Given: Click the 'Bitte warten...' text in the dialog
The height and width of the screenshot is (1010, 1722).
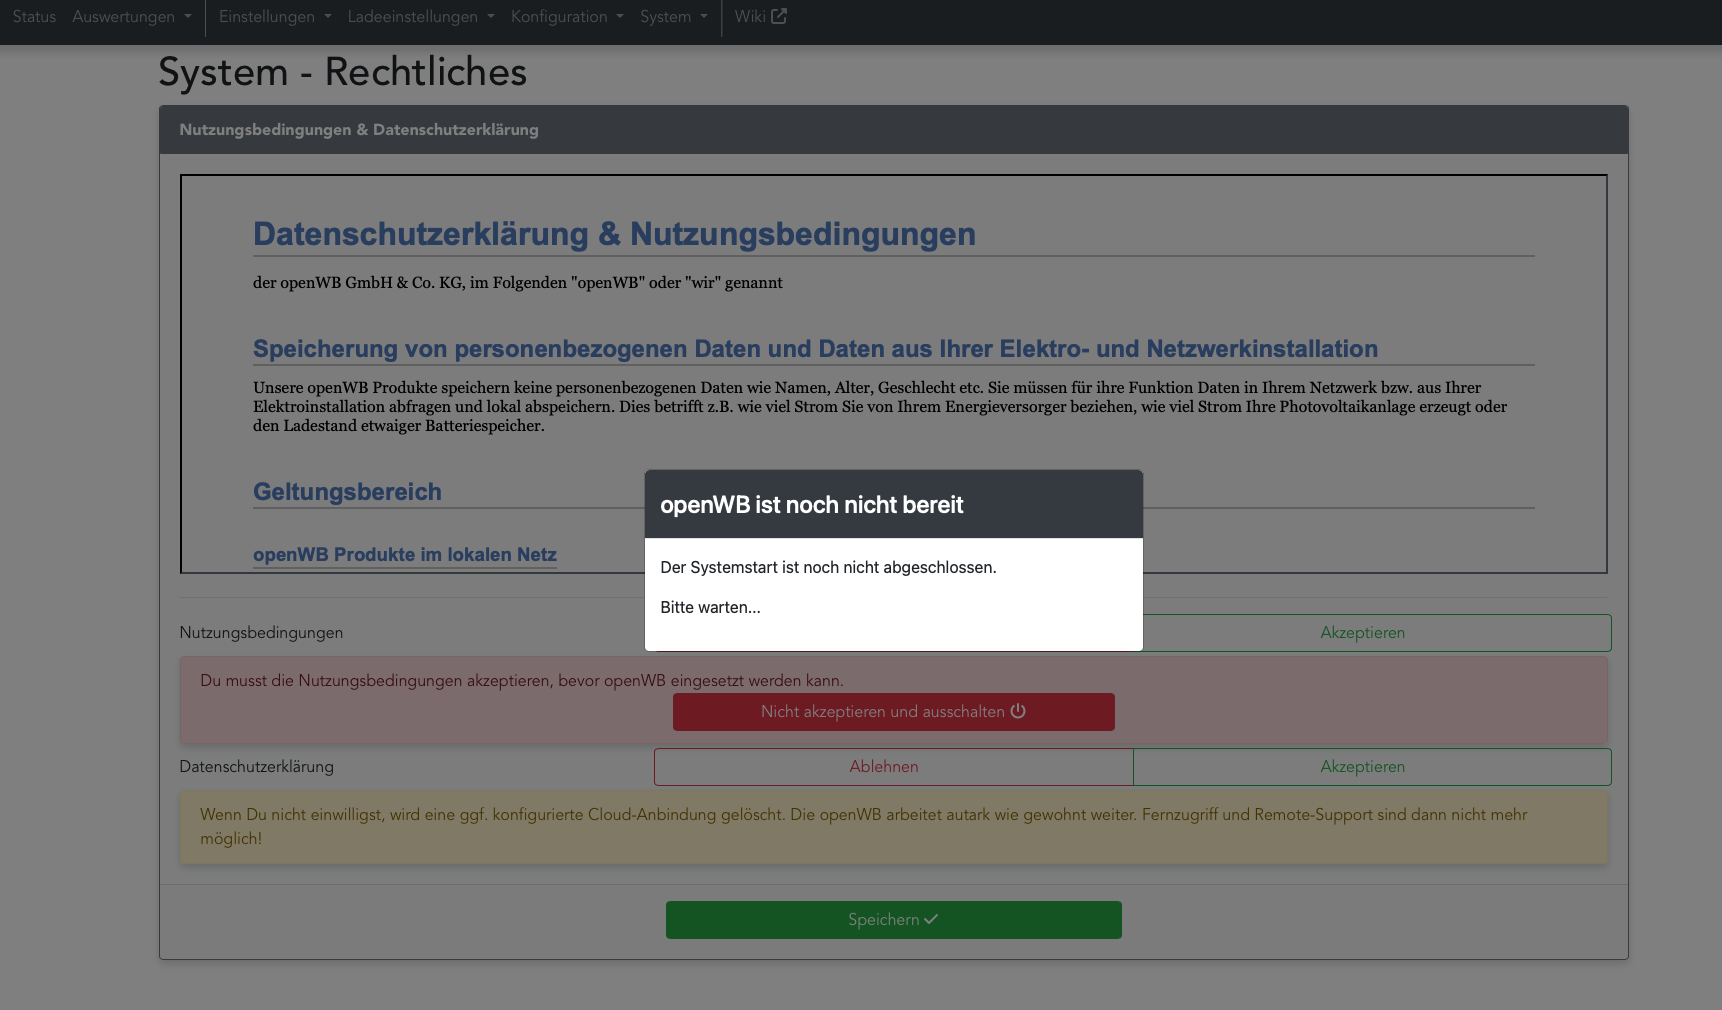Looking at the screenshot, I should [710, 607].
